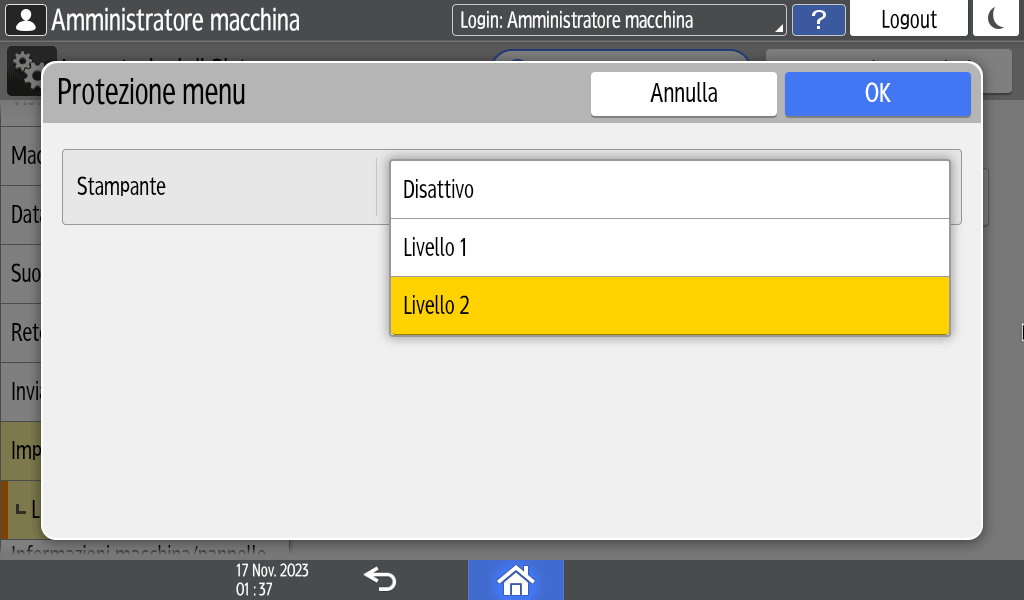
Task: Activate energy saver moon icon
Action: 995,19
